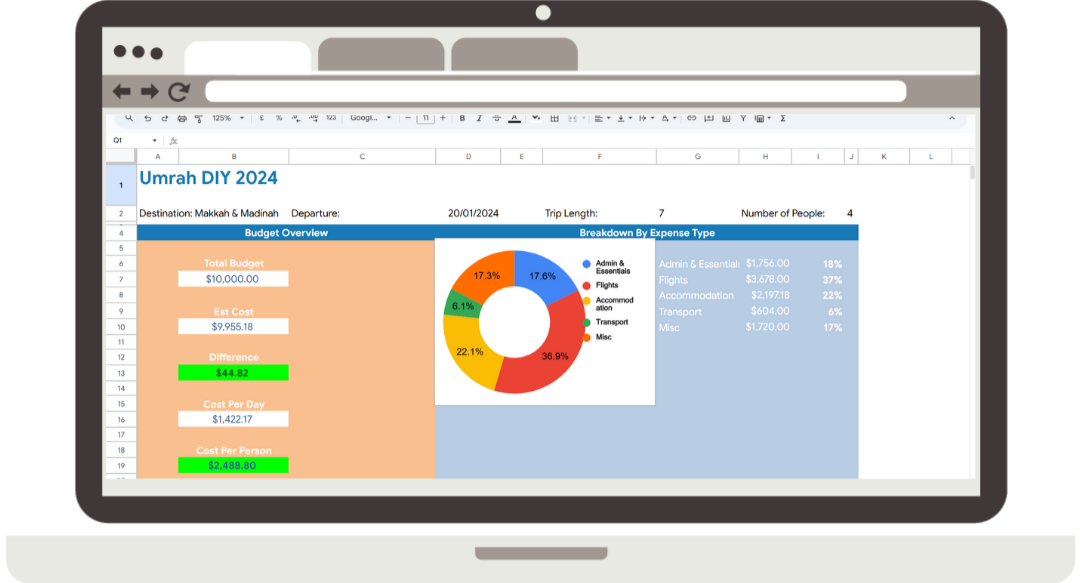Click the search menus magnifier icon

point(129,119)
